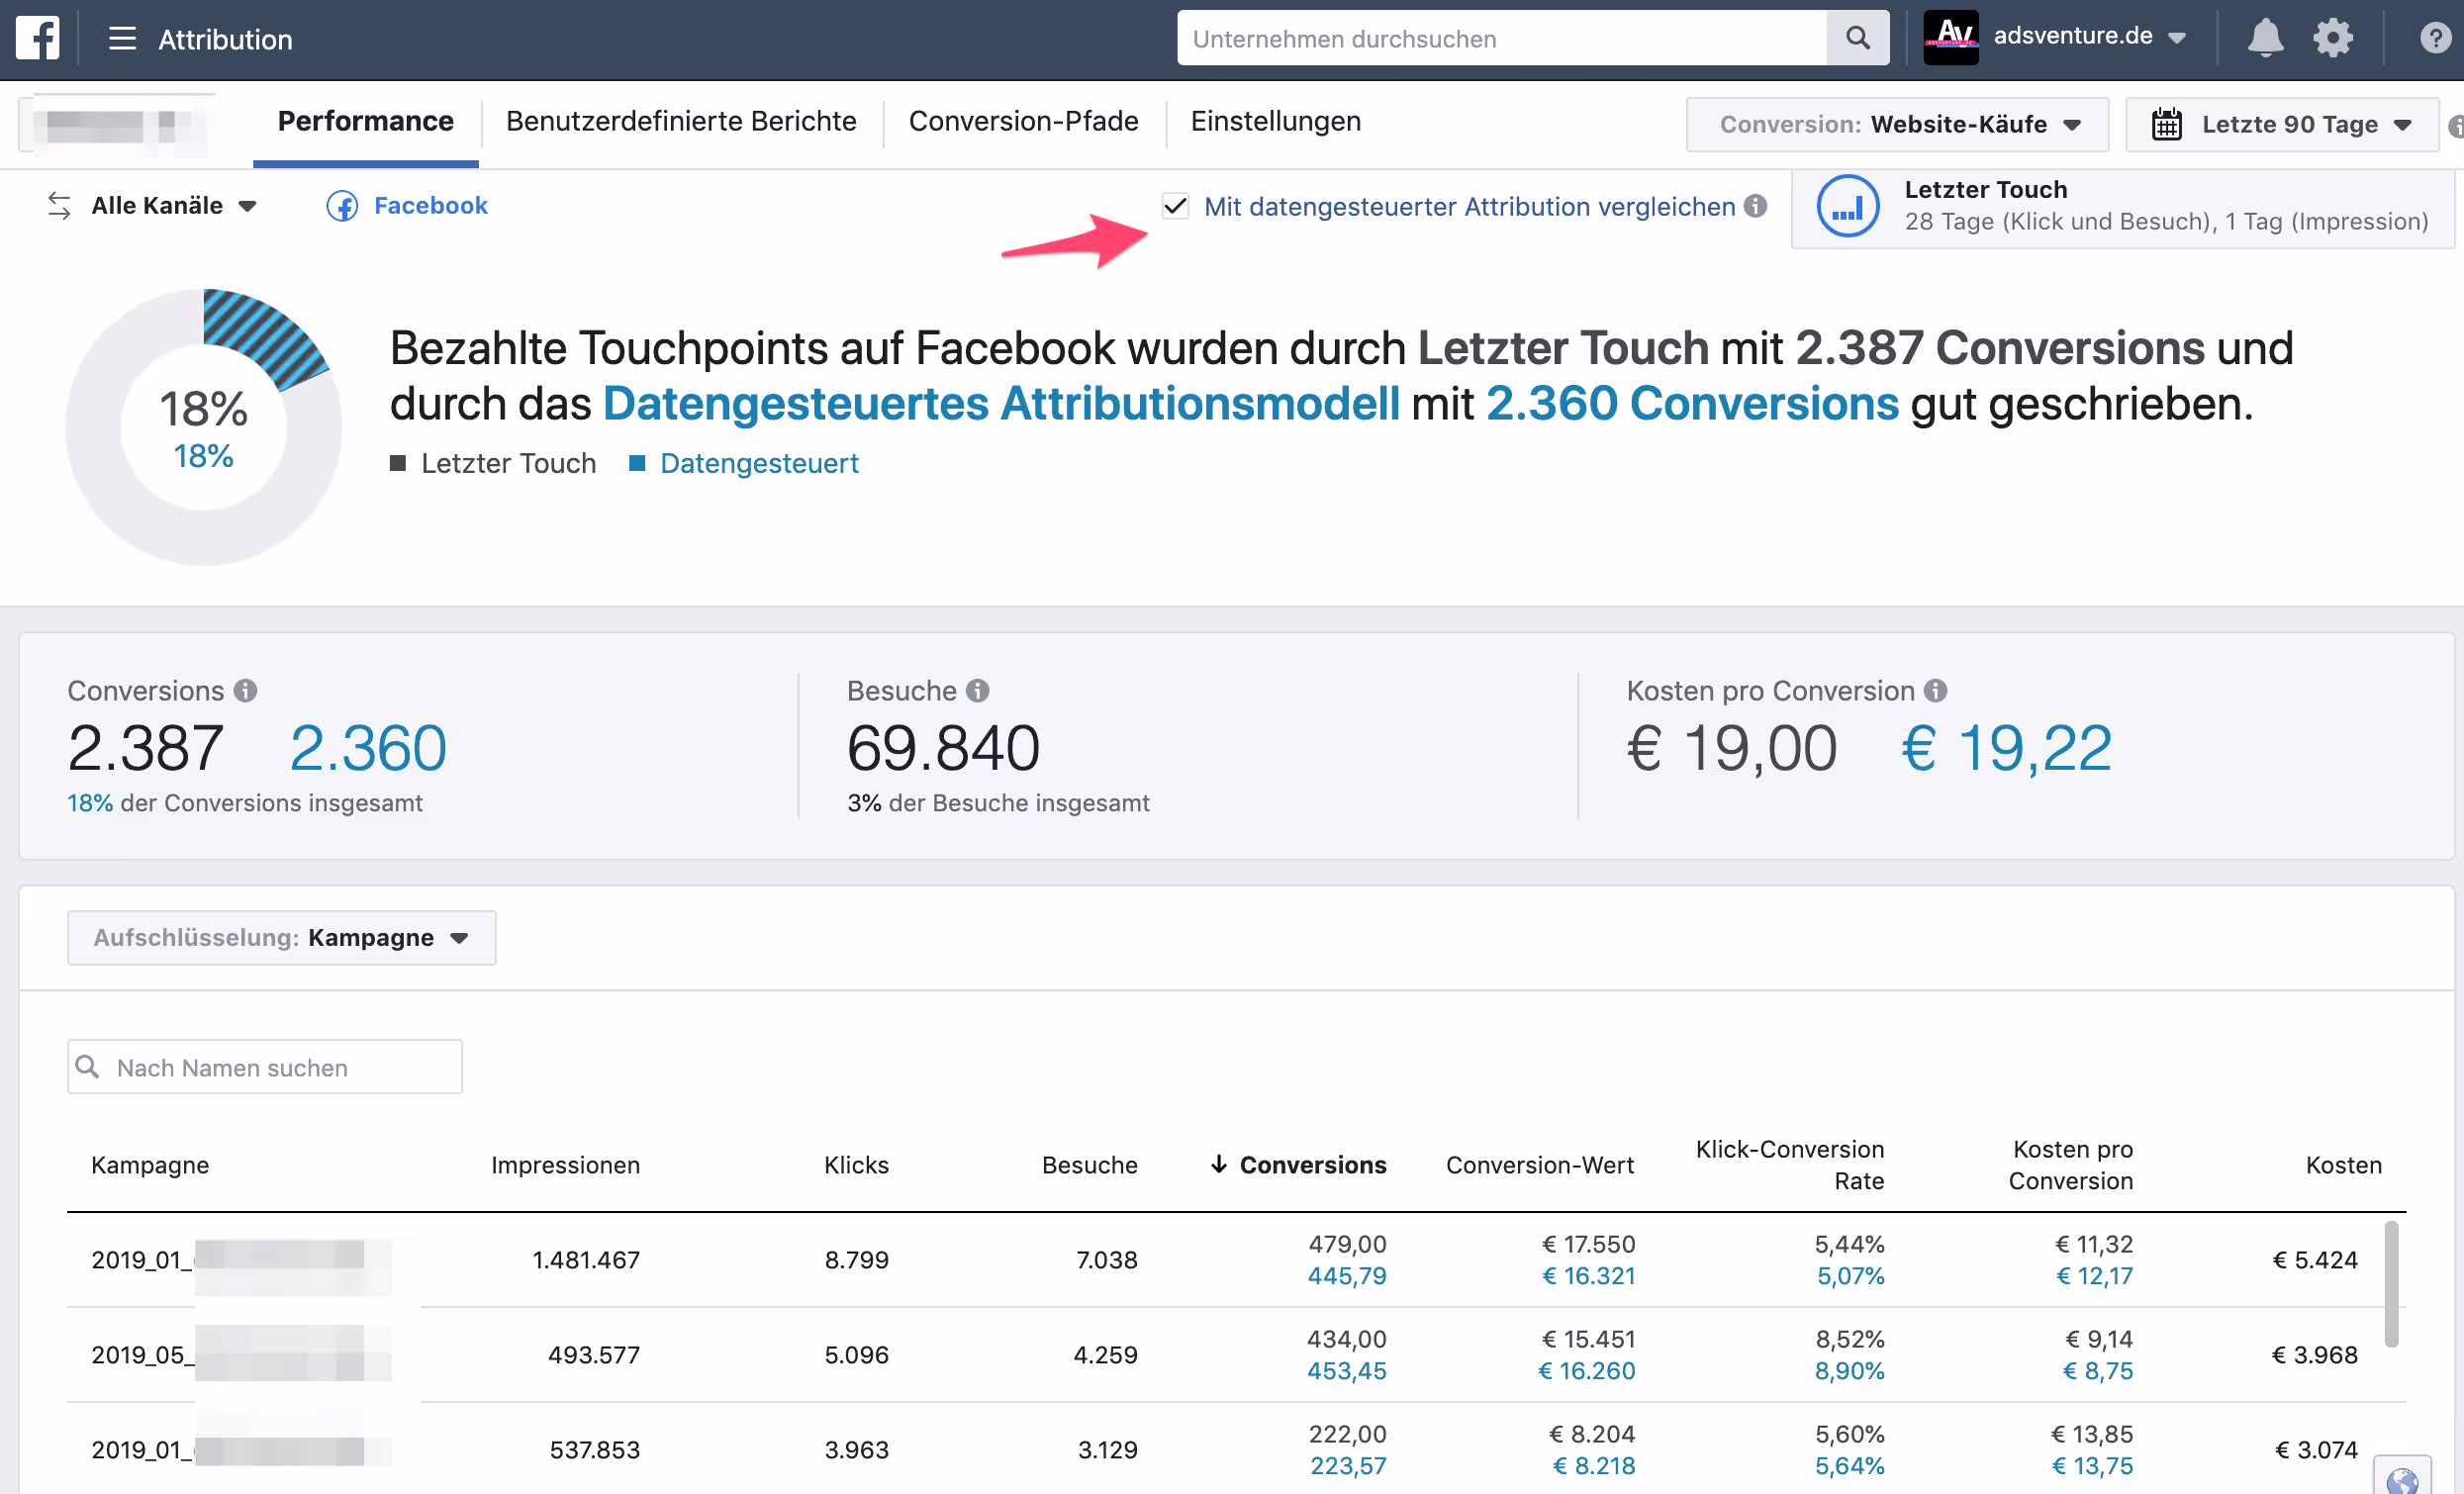2464x1494 pixels.
Task: Click the Nach Namen suchen input
Action: click(265, 1067)
